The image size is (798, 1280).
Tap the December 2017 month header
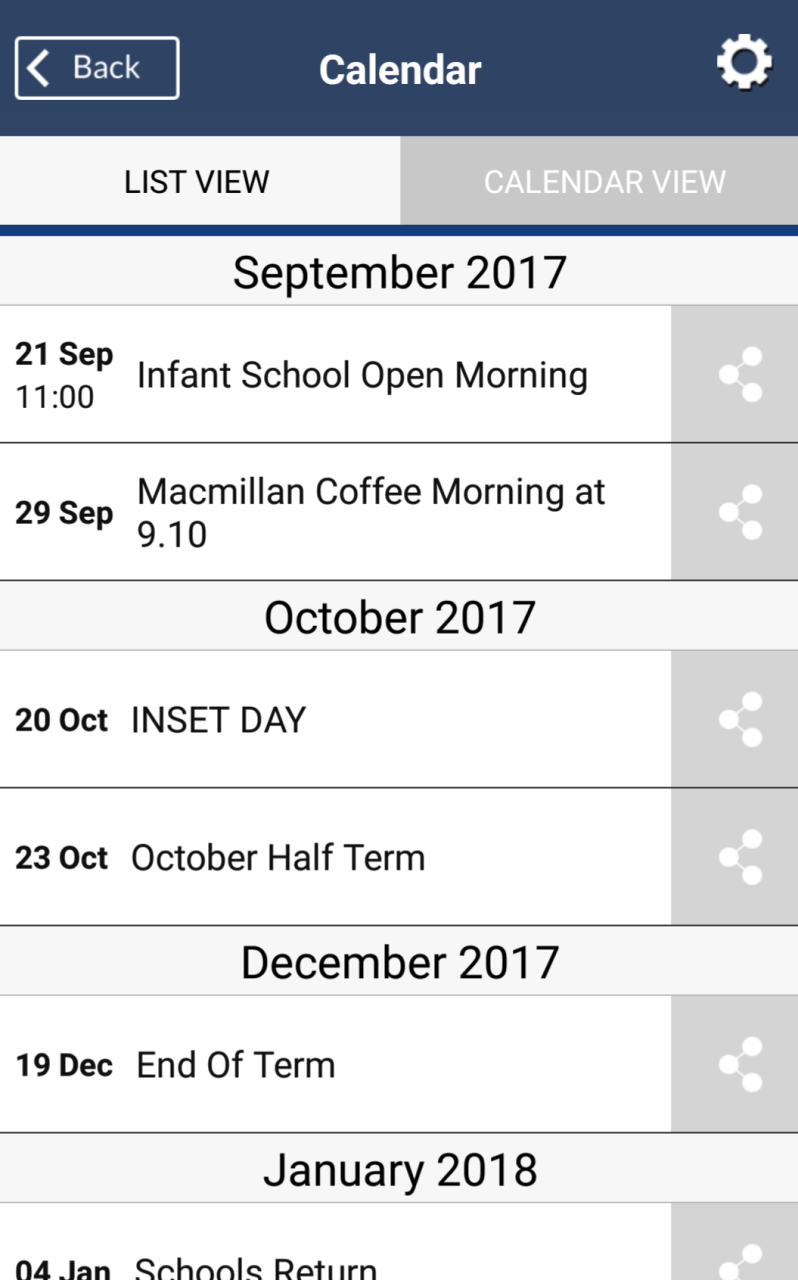[x=399, y=961]
